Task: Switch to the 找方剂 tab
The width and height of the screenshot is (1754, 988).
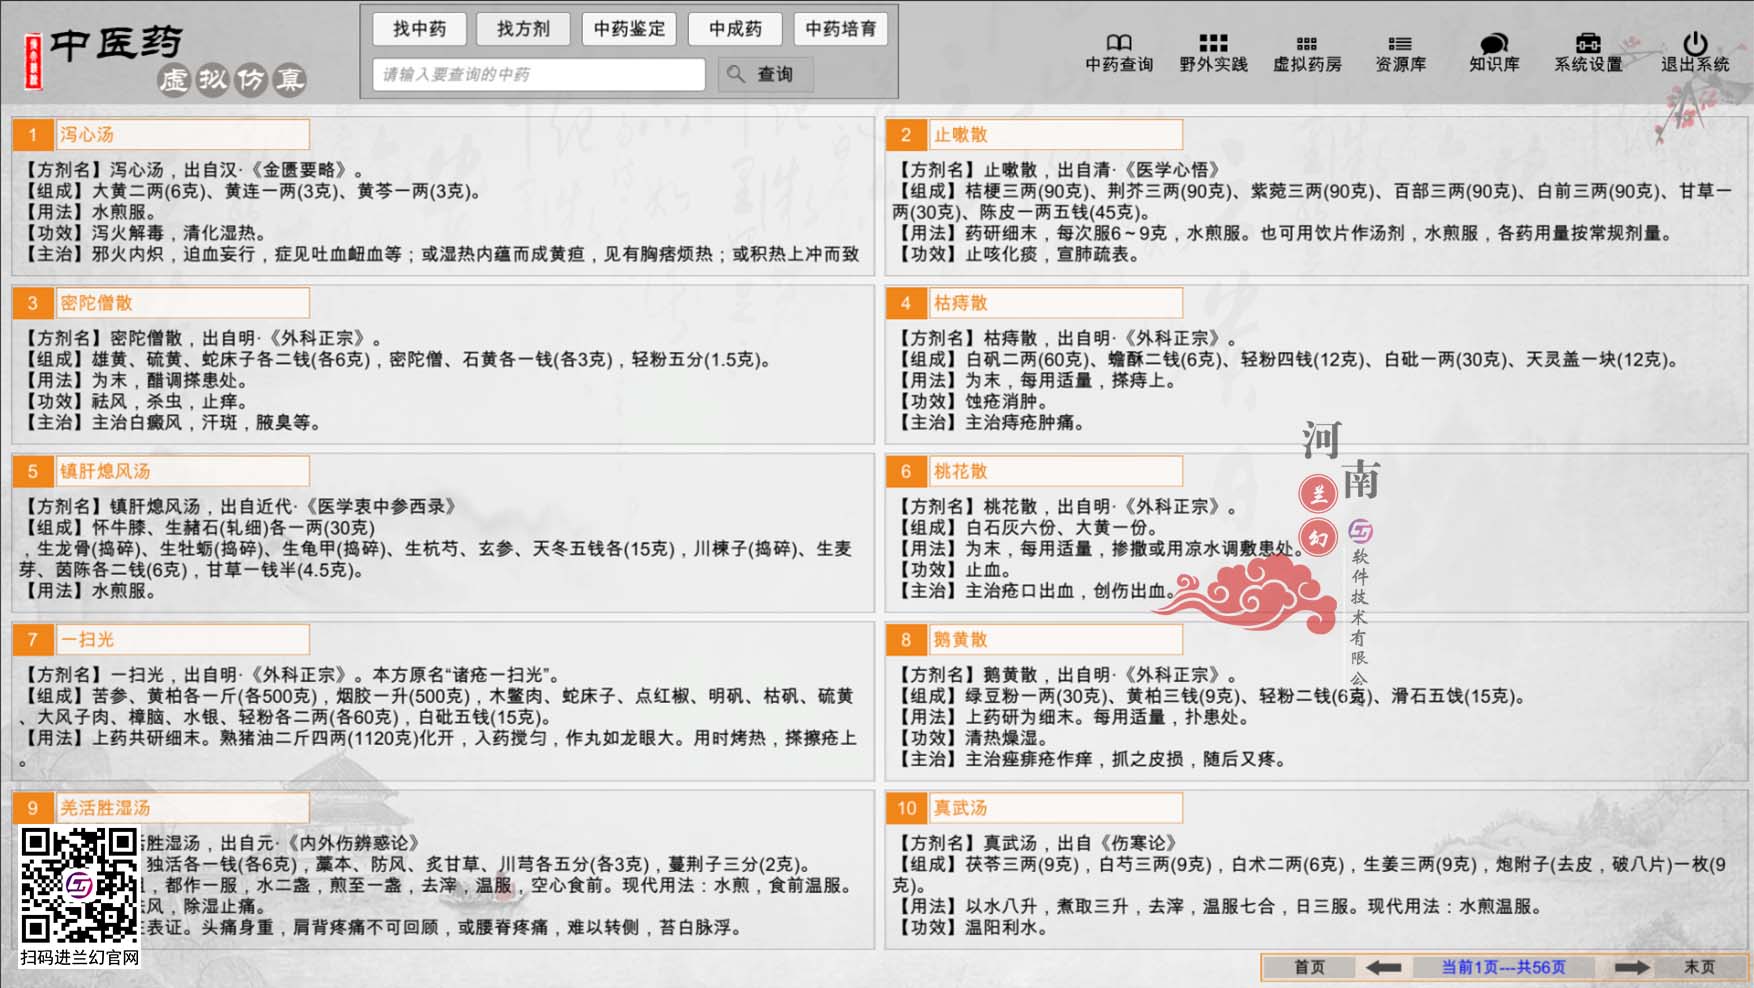Action: [523, 29]
